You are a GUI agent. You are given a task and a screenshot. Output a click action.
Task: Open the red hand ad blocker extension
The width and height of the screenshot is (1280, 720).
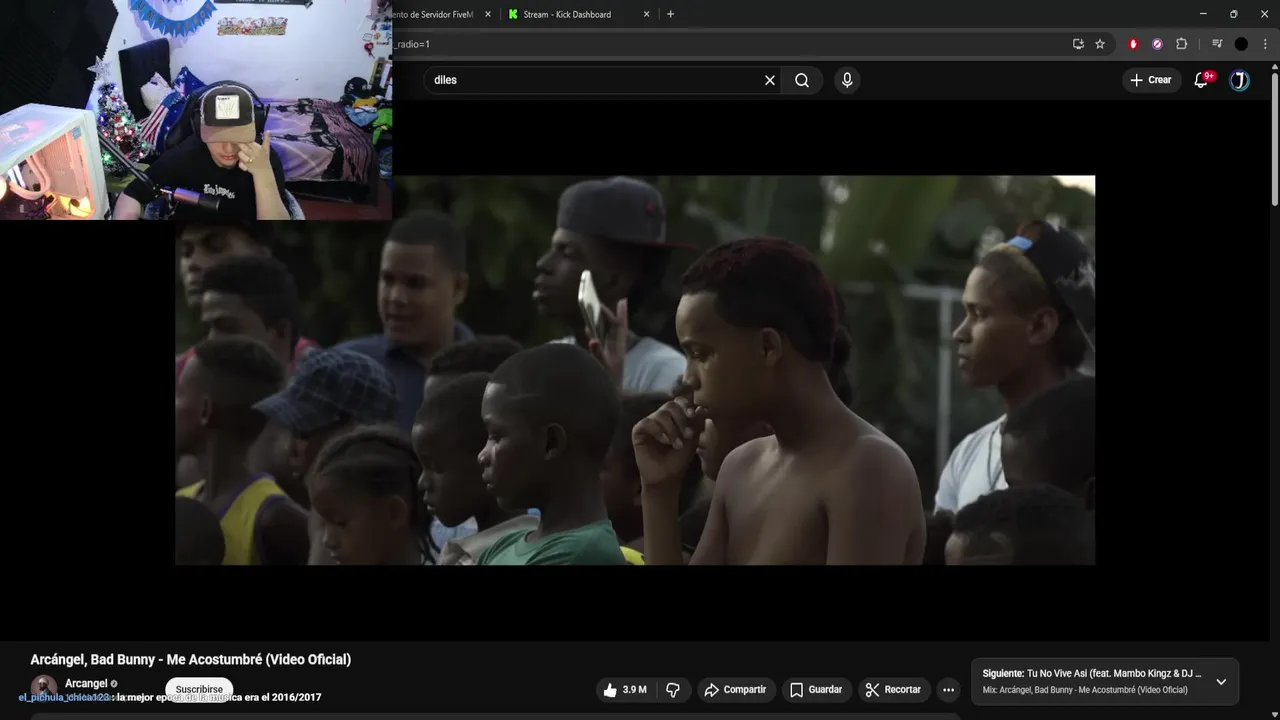point(1133,44)
